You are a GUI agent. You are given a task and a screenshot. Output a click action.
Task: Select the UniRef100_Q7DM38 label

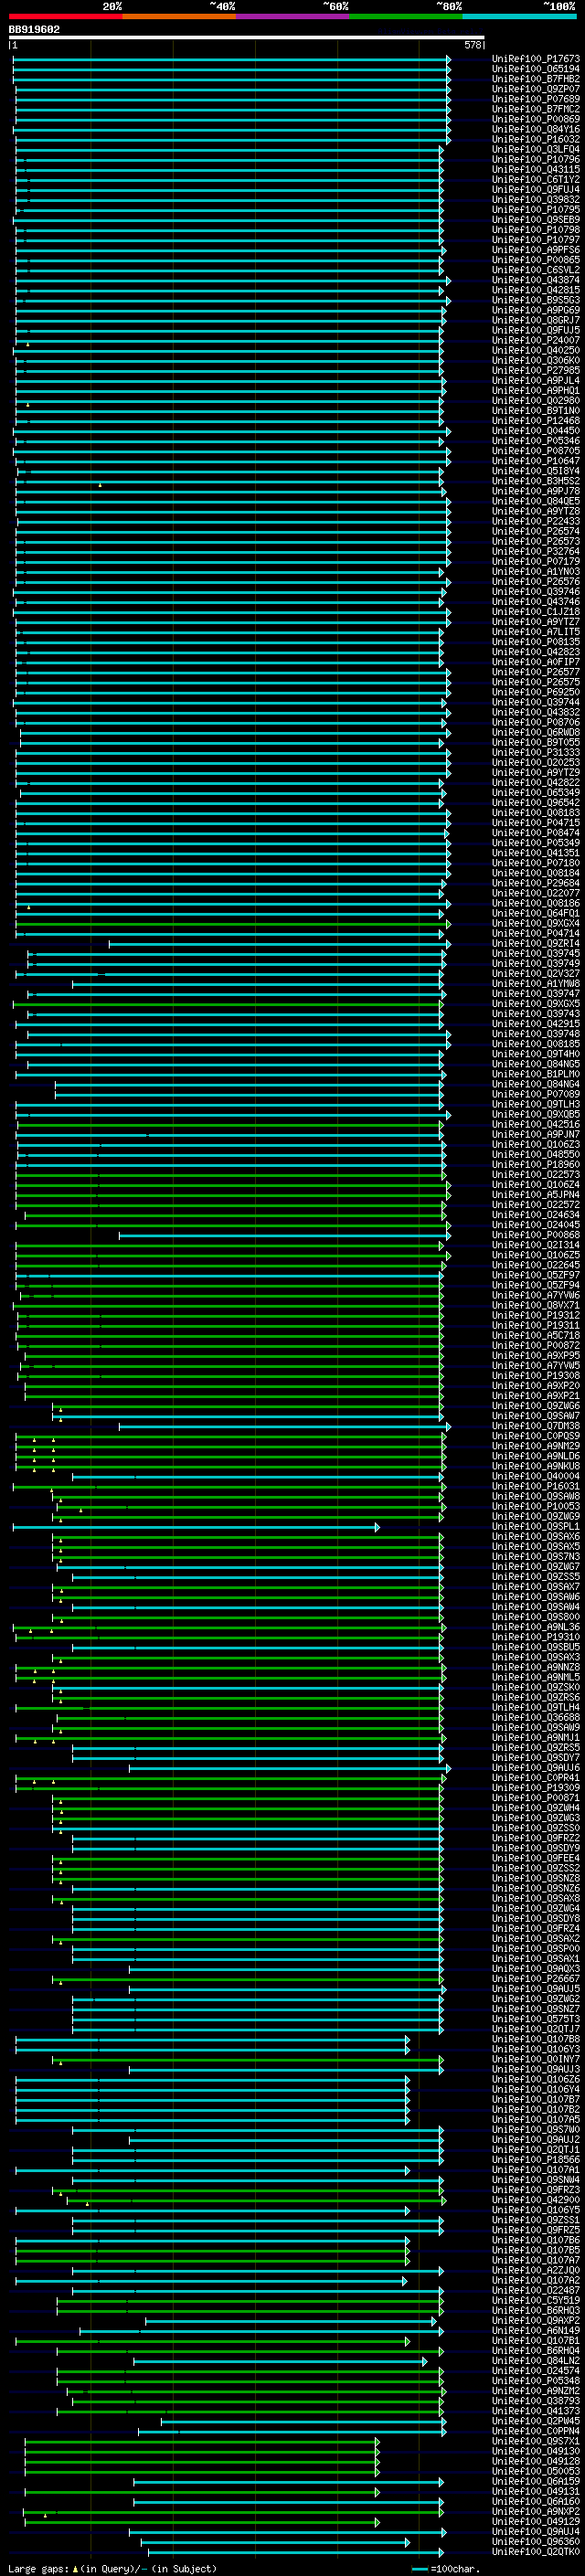536,1426
